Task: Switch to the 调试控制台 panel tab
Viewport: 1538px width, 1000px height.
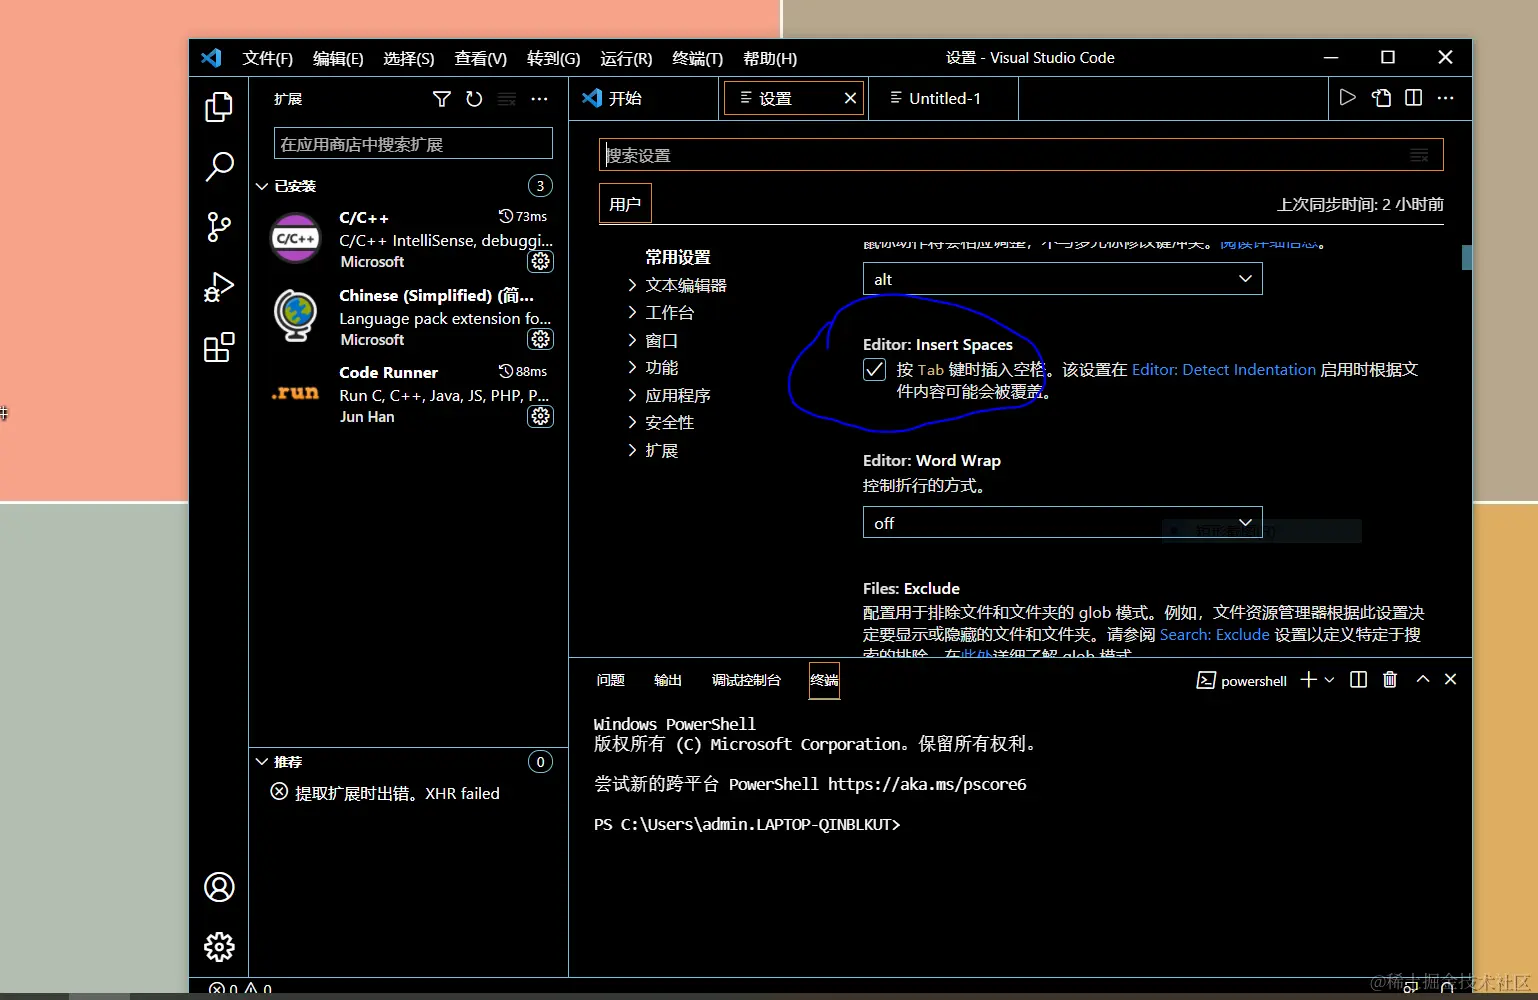Action: (746, 680)
